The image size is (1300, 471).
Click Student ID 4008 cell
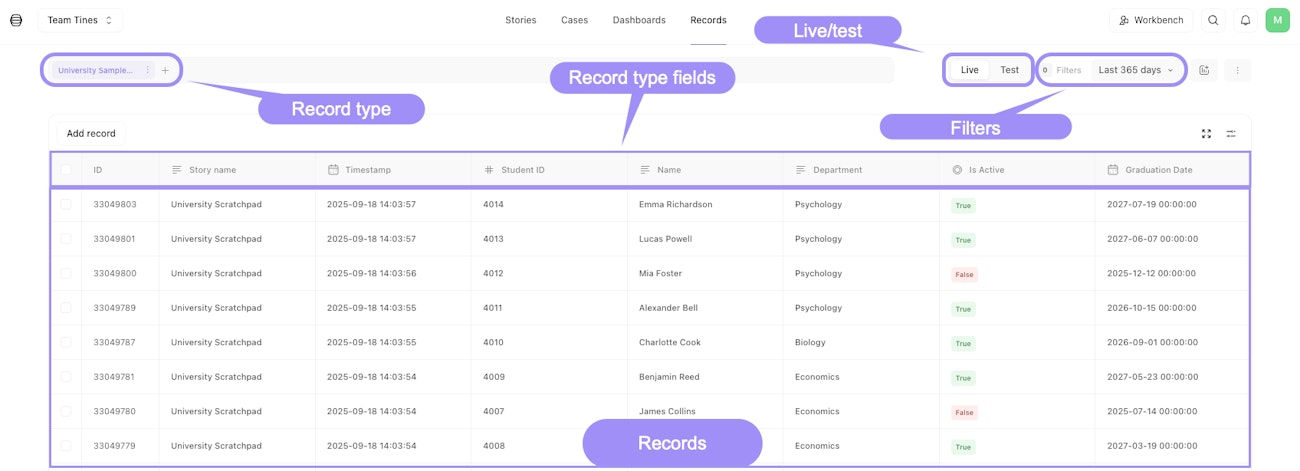[493, 446]
